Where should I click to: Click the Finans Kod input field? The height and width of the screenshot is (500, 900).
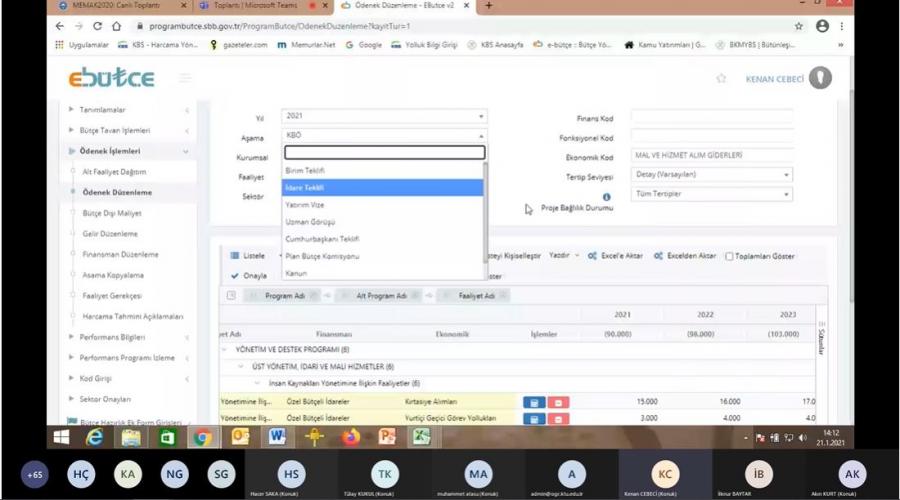click(711, 117)
